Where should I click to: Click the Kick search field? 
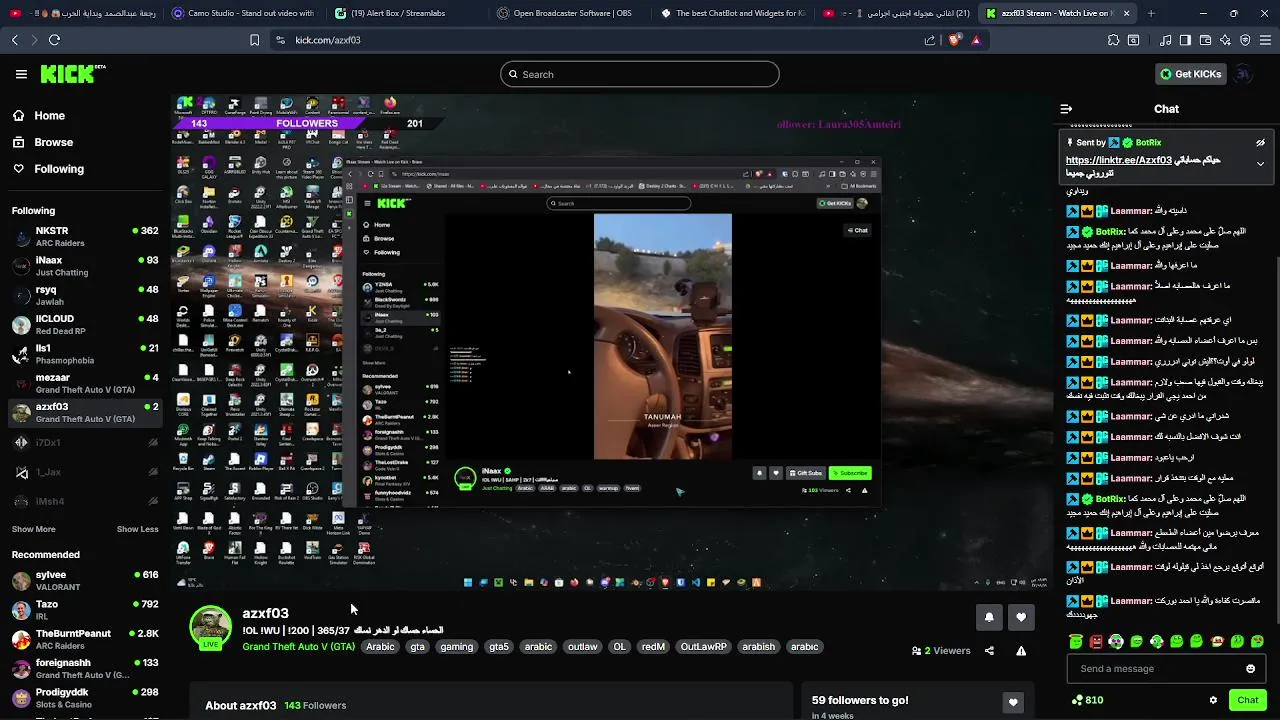[x=640, y=74]
